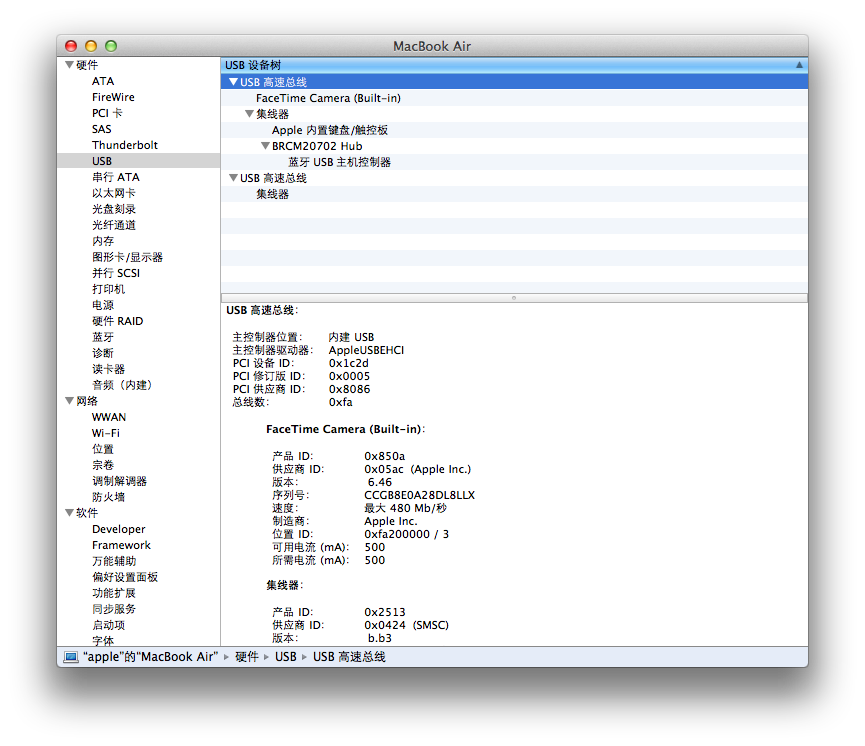Image resolution: width=865 pixels, height=746 pixels.
Task: Click 硬件 in the bottom path bar
Action: (247, 657)
